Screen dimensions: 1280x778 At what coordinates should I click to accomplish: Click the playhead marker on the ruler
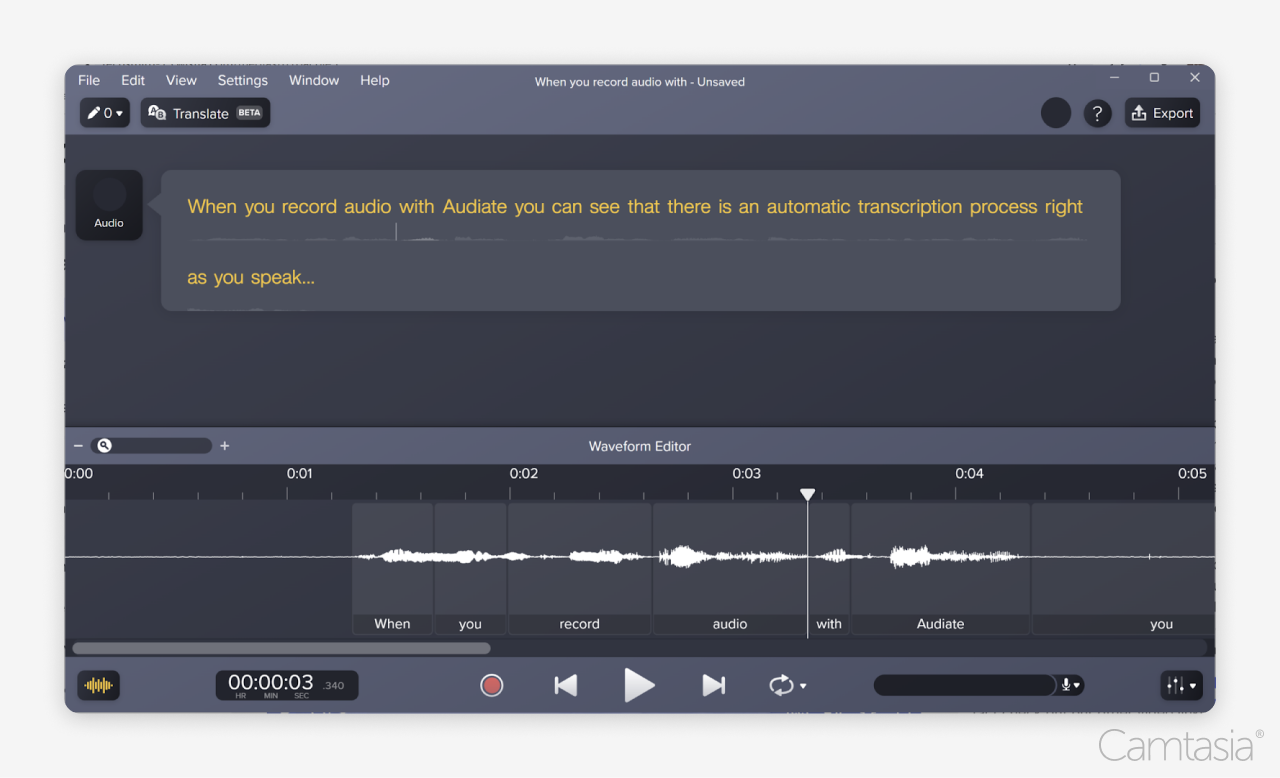[808, 495]
